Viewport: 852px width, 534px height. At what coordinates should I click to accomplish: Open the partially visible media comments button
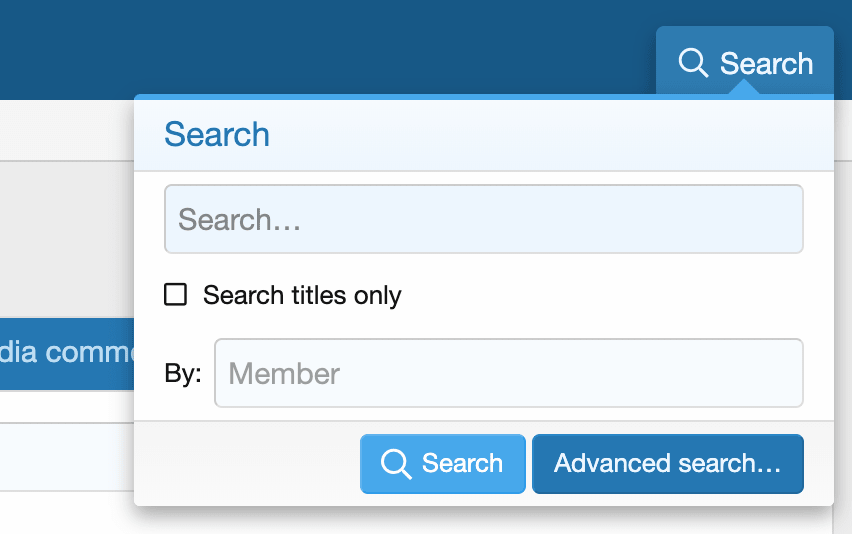coord(66,353)
